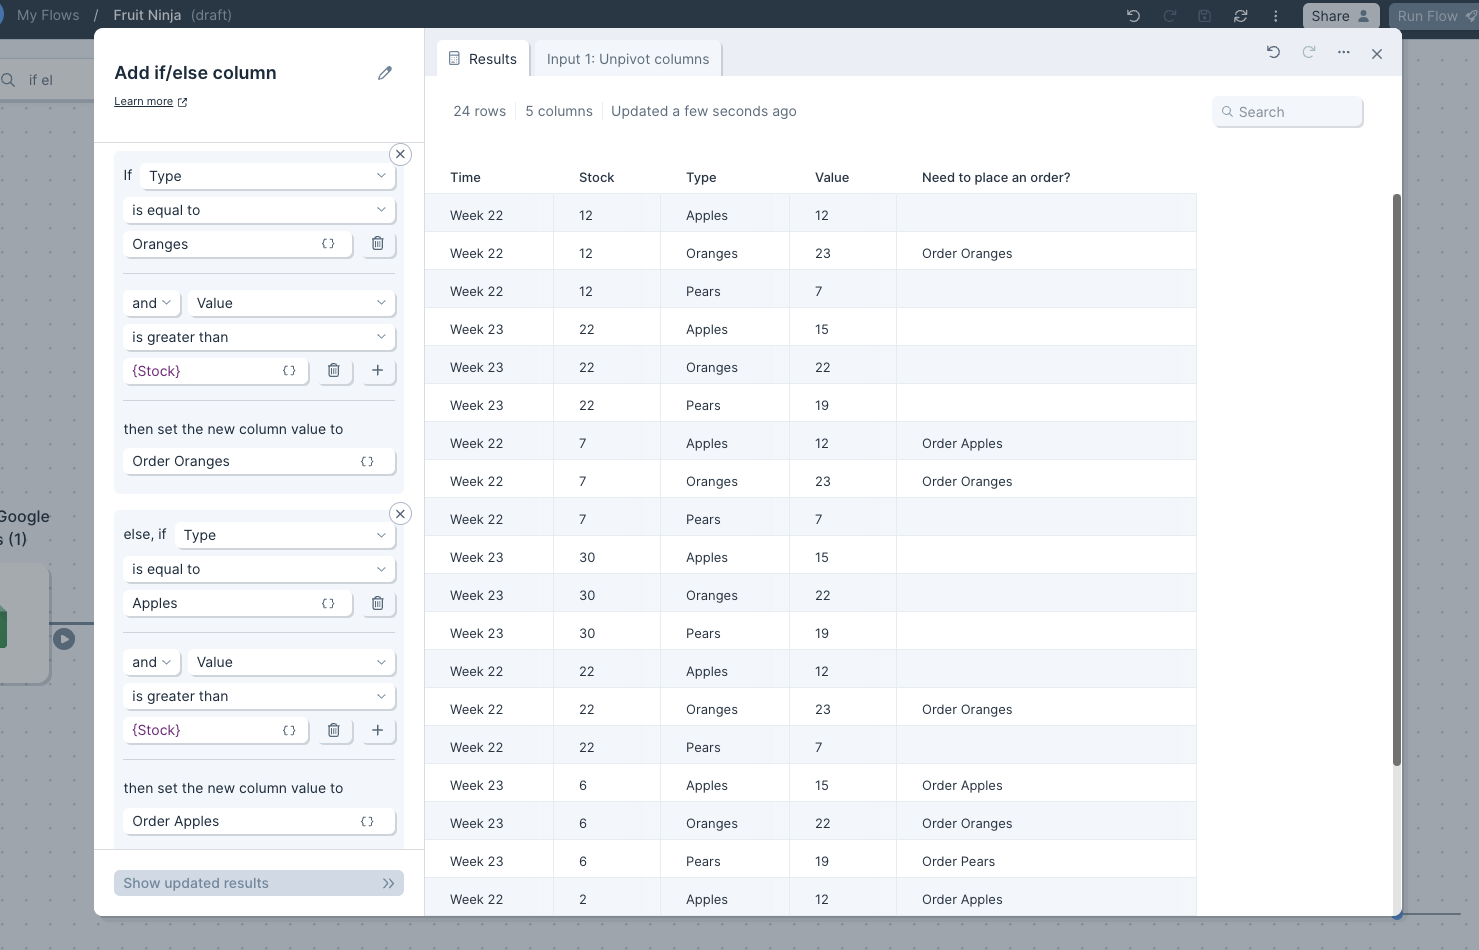
Task: Open the Learn more link
Action: tap(150, 101)
